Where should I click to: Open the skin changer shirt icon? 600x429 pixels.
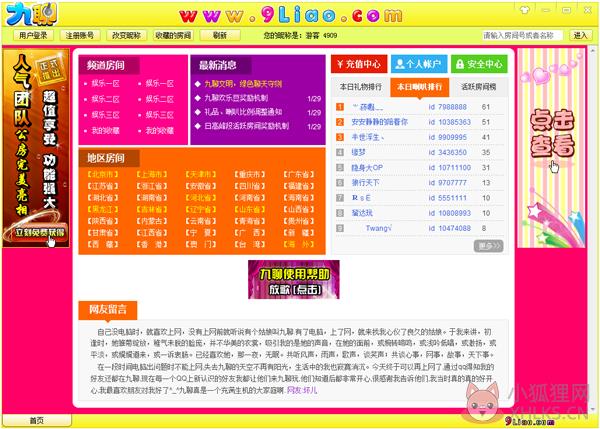pyautogui.click(x=524, y=10)
